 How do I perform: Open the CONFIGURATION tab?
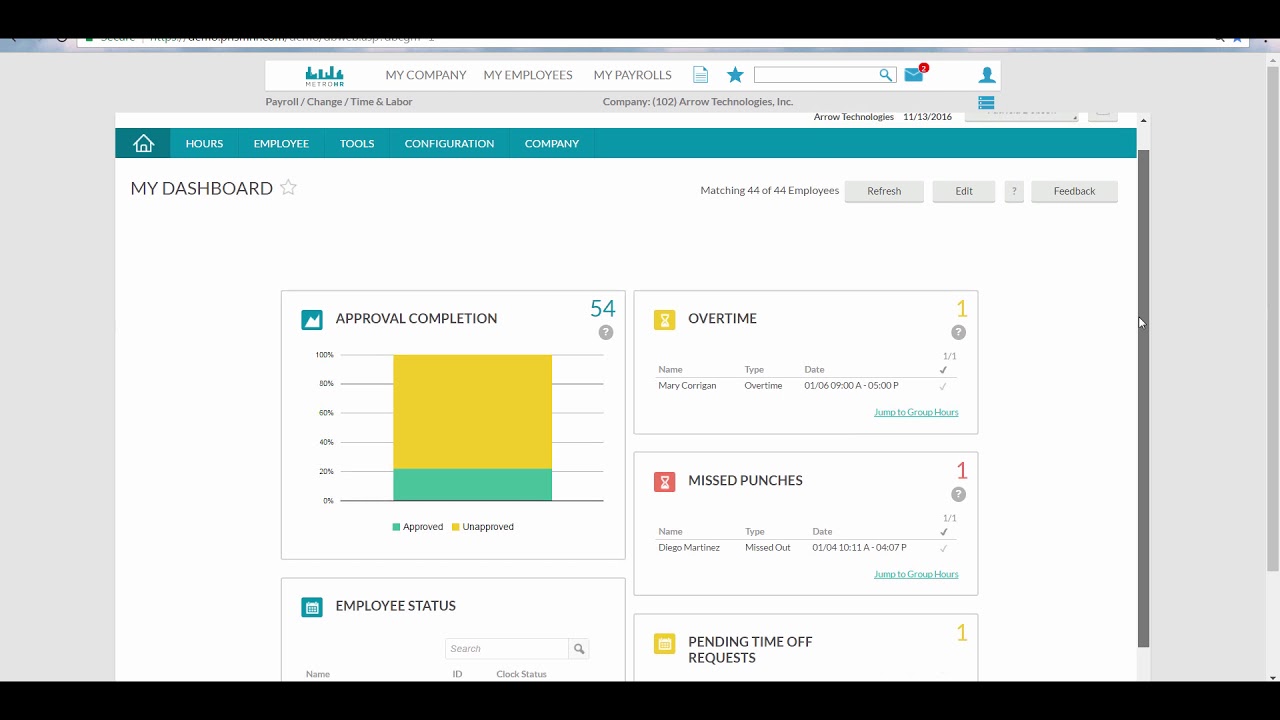pos(449,144)
